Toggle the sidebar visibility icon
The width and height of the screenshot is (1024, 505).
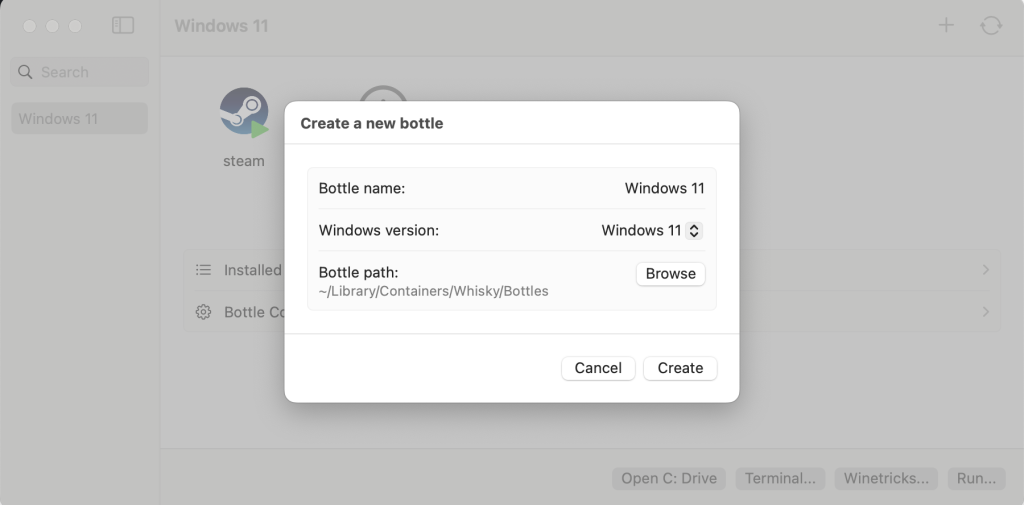point(123,25)
